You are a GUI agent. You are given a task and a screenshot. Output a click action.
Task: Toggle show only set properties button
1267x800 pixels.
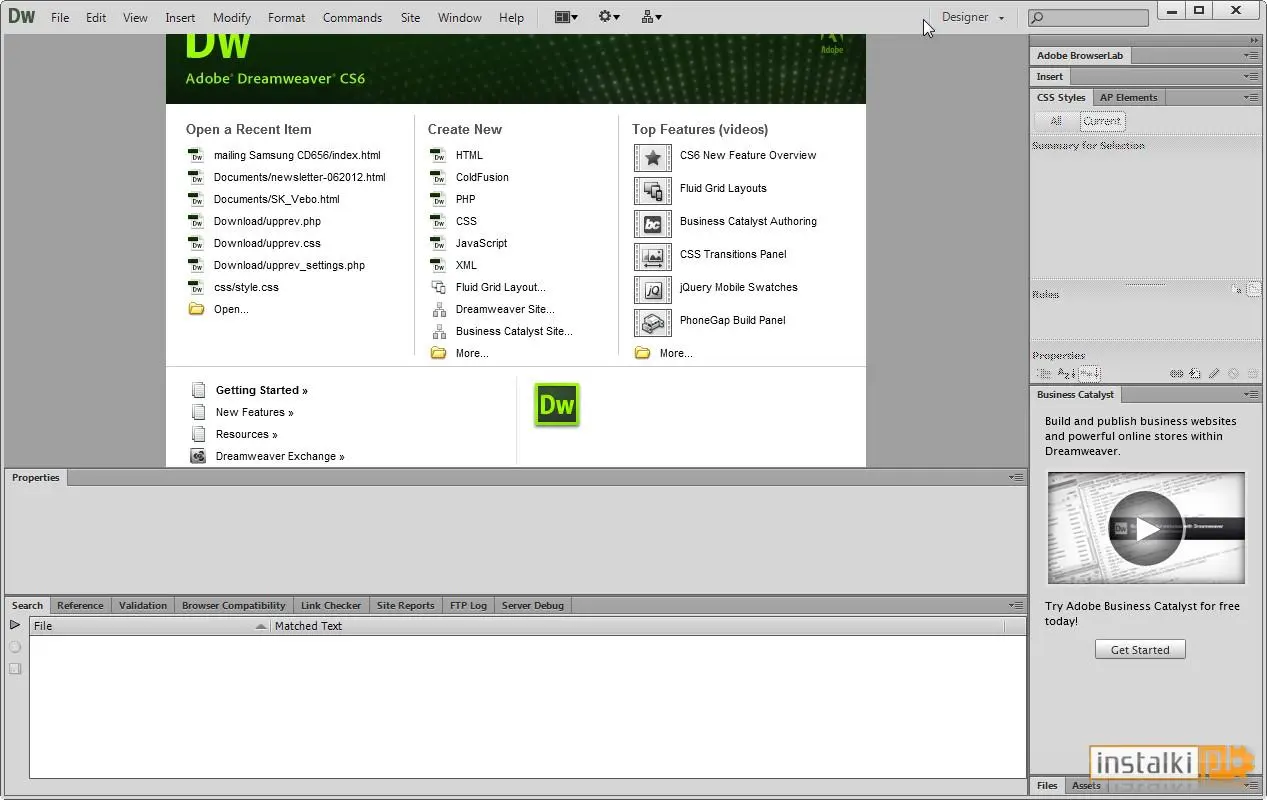pyautogui.click(x=1089, y=374)
